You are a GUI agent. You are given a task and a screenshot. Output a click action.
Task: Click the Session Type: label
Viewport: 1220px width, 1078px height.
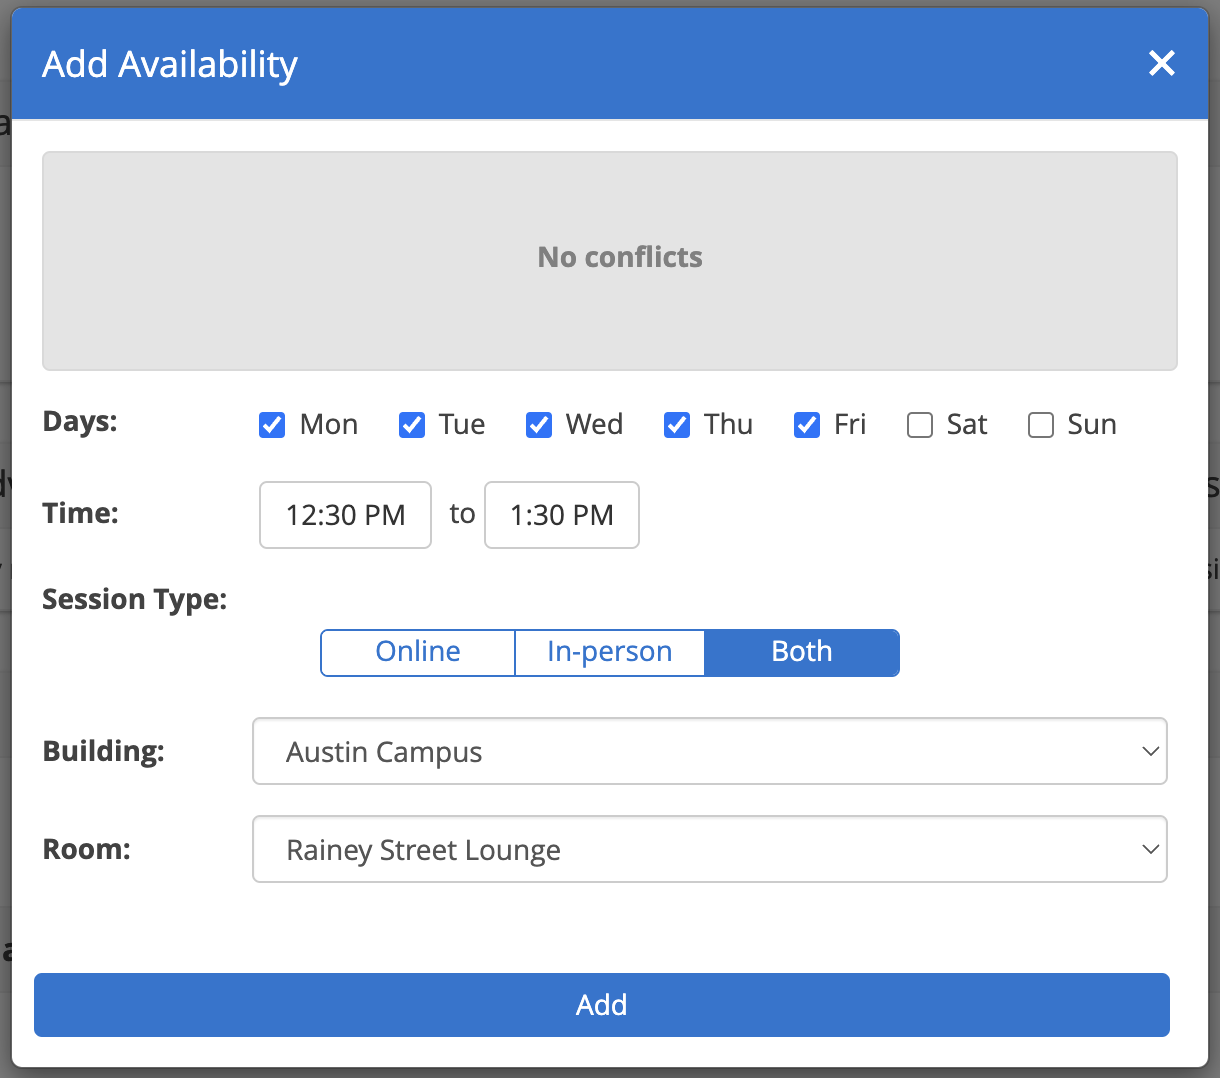tap(135, 599)
